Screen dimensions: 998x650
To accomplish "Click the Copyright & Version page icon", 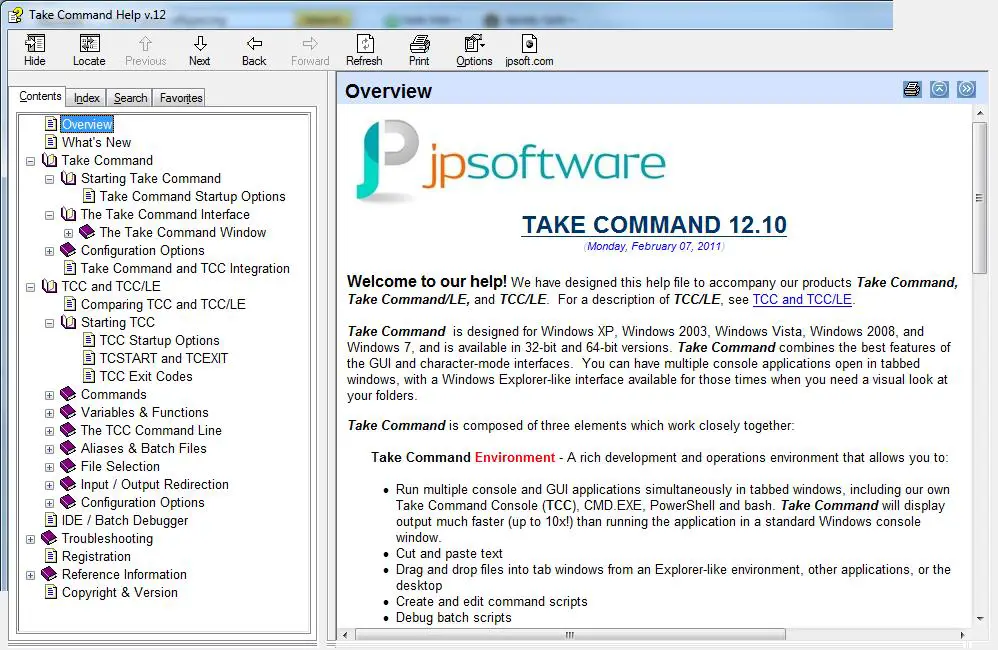I will pos(51,592).
